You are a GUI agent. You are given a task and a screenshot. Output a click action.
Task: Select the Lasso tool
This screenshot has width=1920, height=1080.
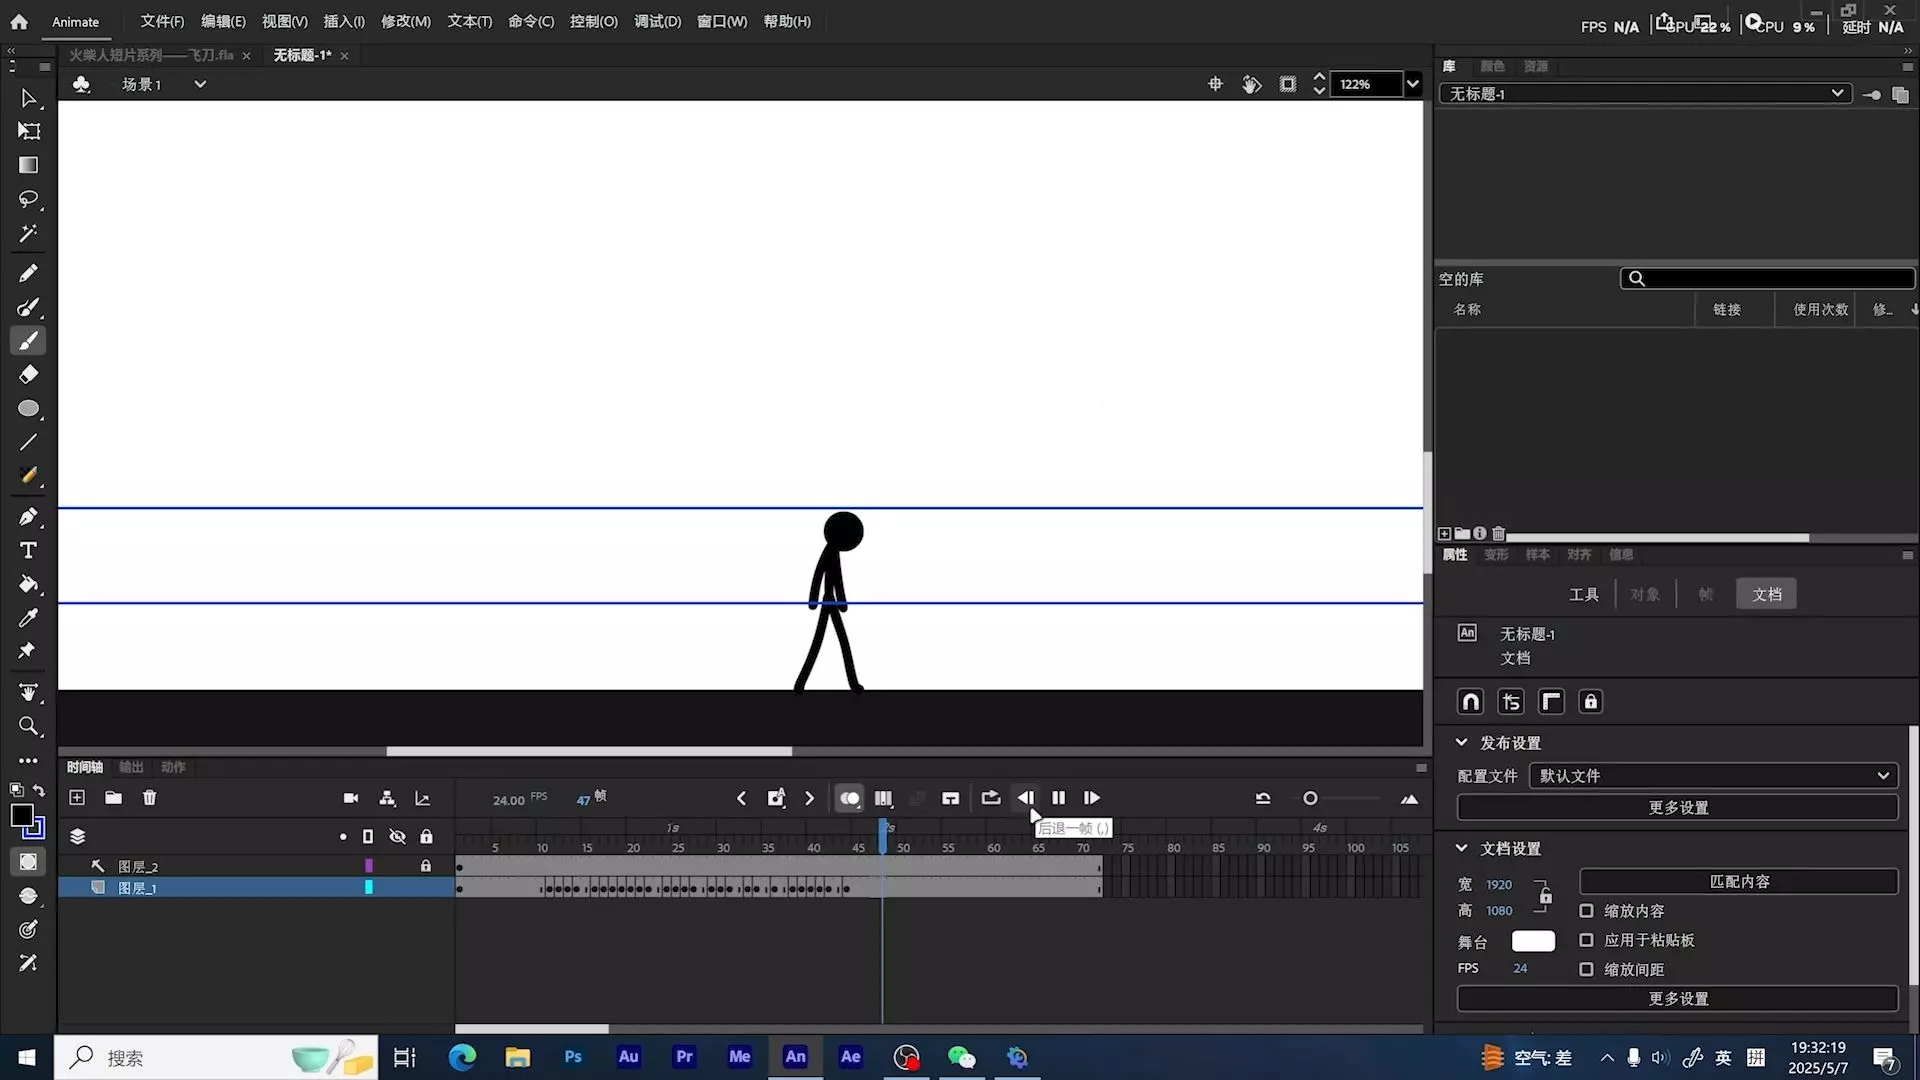[x=28, y=199]
